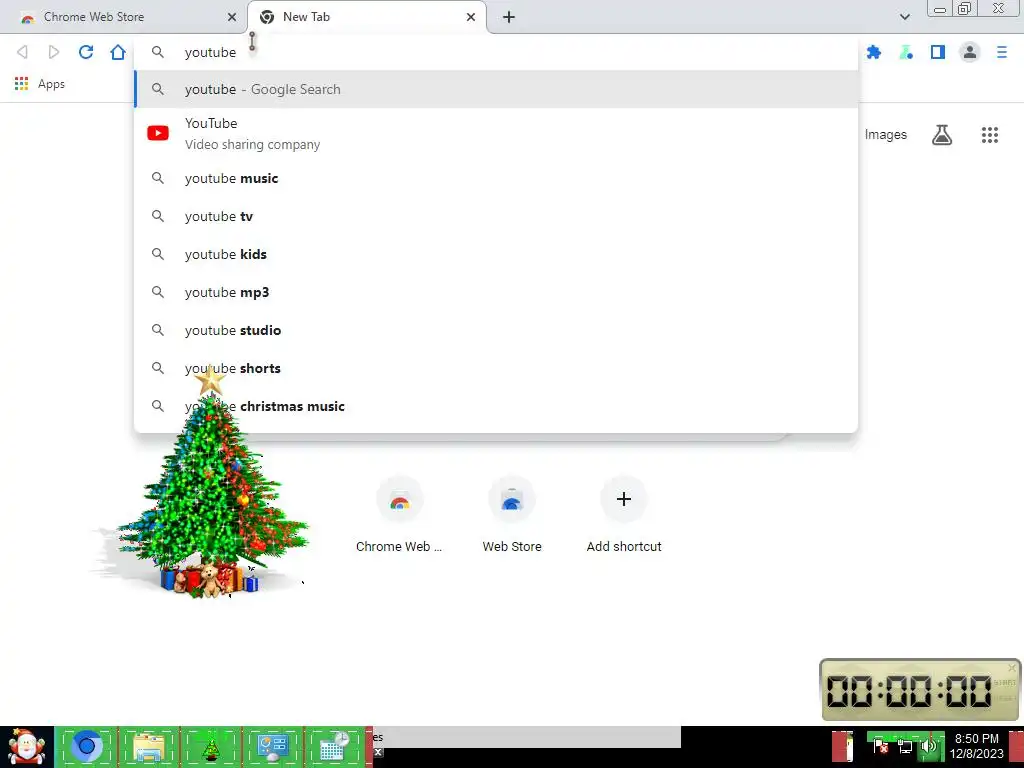Viewport: 1024px width, 768px height.
Task: Open the Control Panel taskbar icon
Action: (x=273, y=746)
